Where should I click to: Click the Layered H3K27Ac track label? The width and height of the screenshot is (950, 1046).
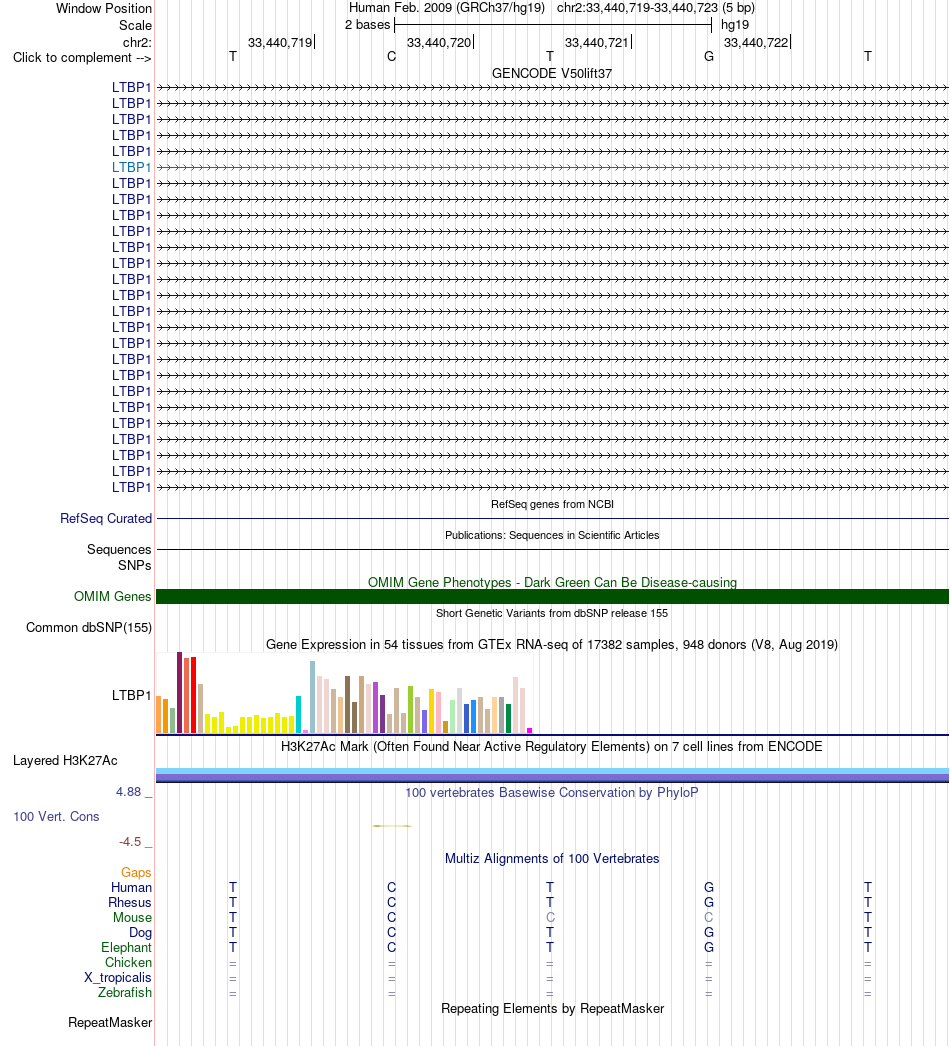point(65,760)
